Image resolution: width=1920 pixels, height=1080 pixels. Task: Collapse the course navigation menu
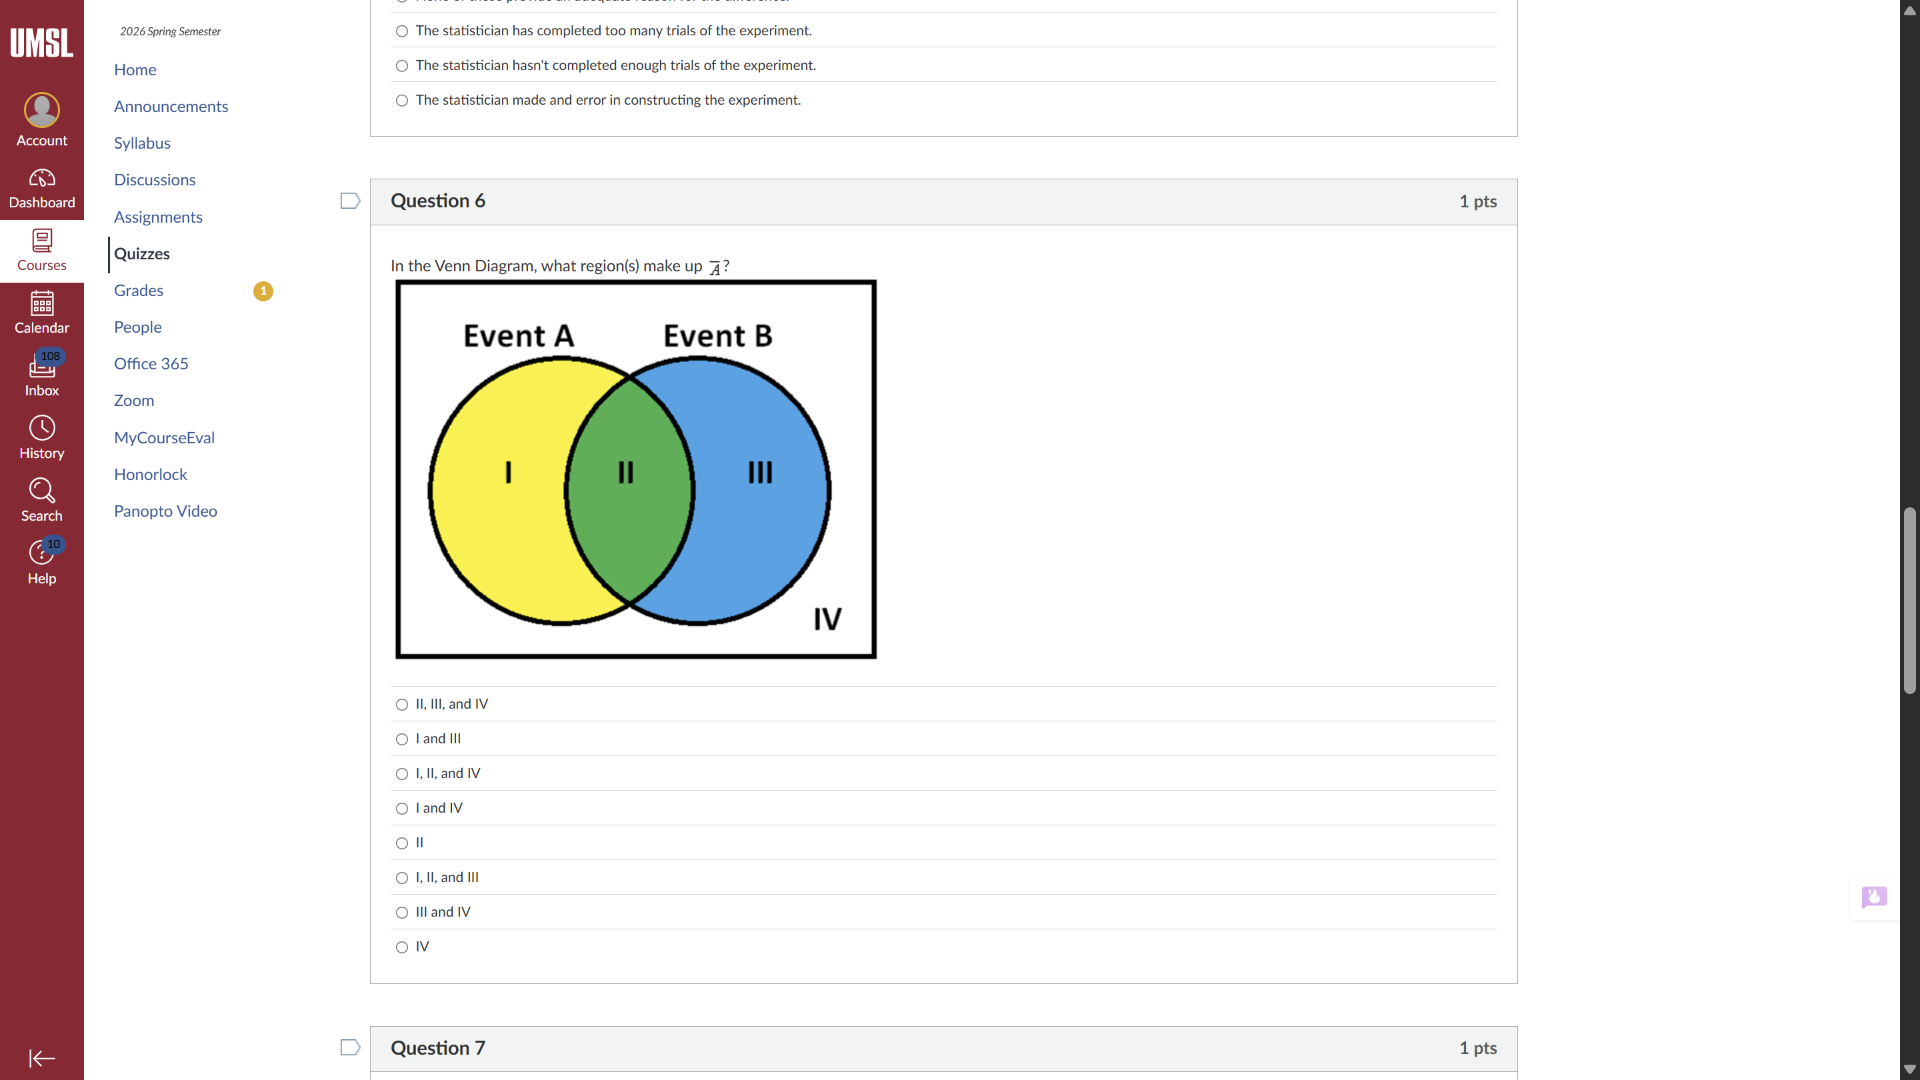point(41,1058)
